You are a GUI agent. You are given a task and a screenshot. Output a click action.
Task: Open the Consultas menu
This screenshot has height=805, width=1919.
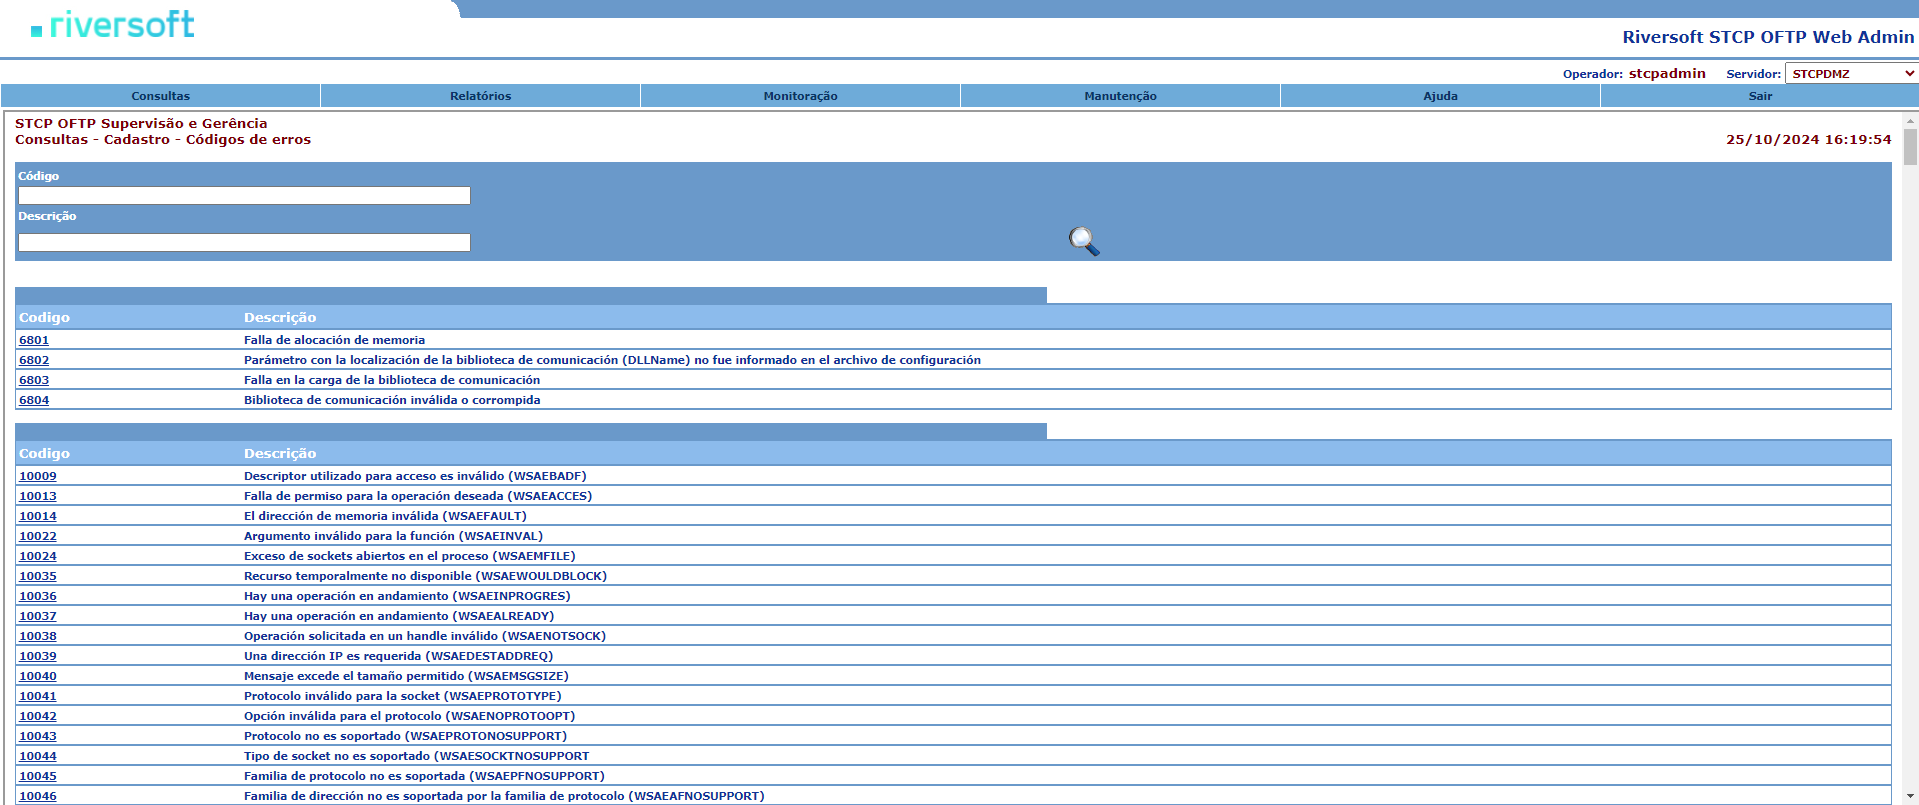(x=160, y=96)
